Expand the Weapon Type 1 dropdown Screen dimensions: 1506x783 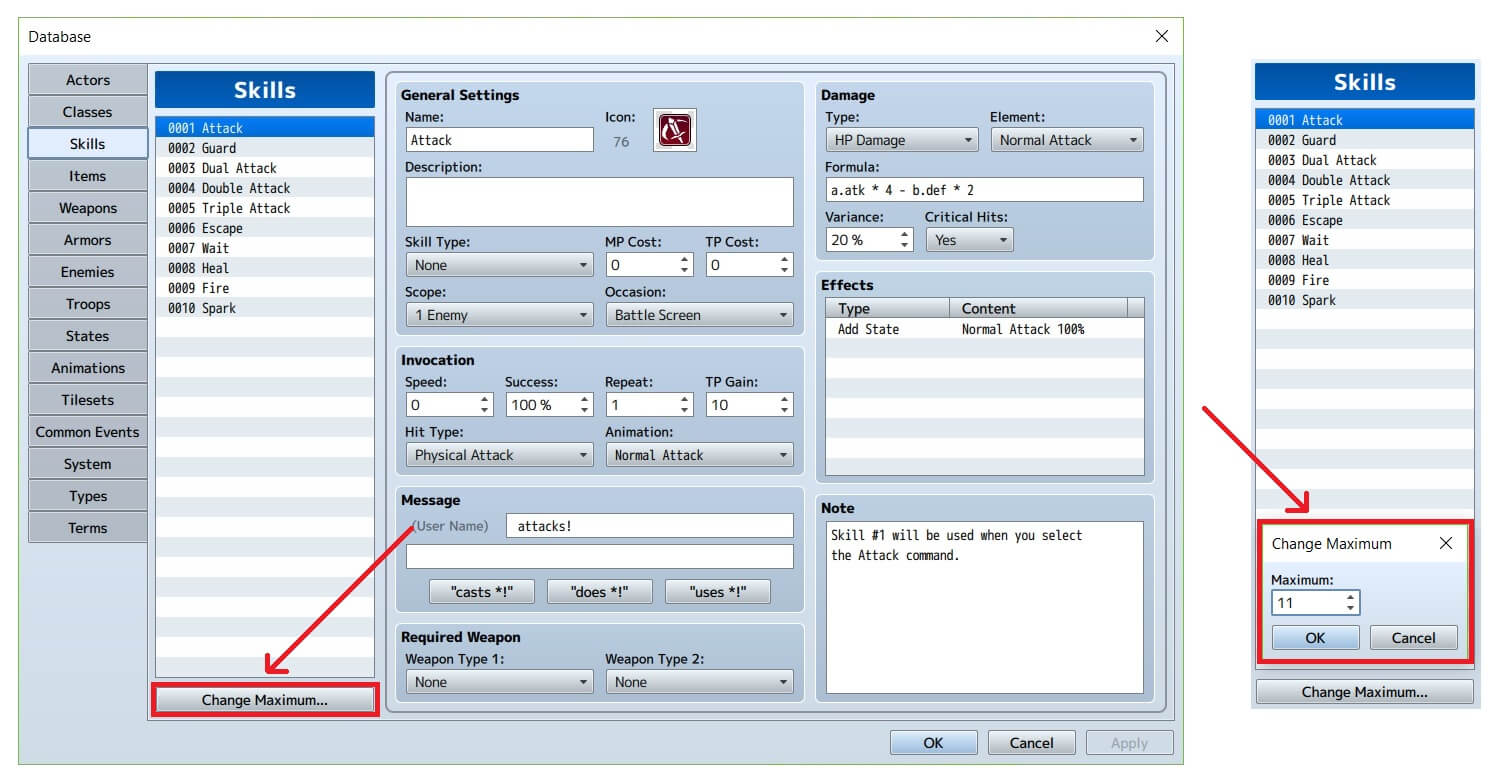tap(499, 682)
